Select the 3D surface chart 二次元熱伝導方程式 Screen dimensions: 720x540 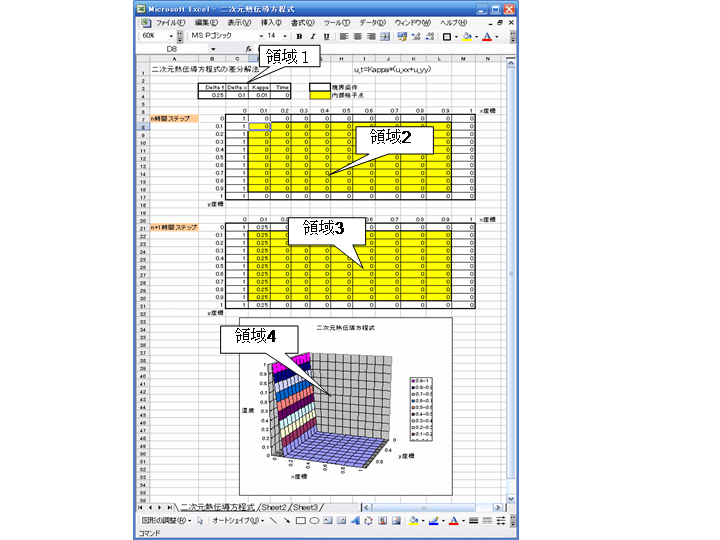346,406
